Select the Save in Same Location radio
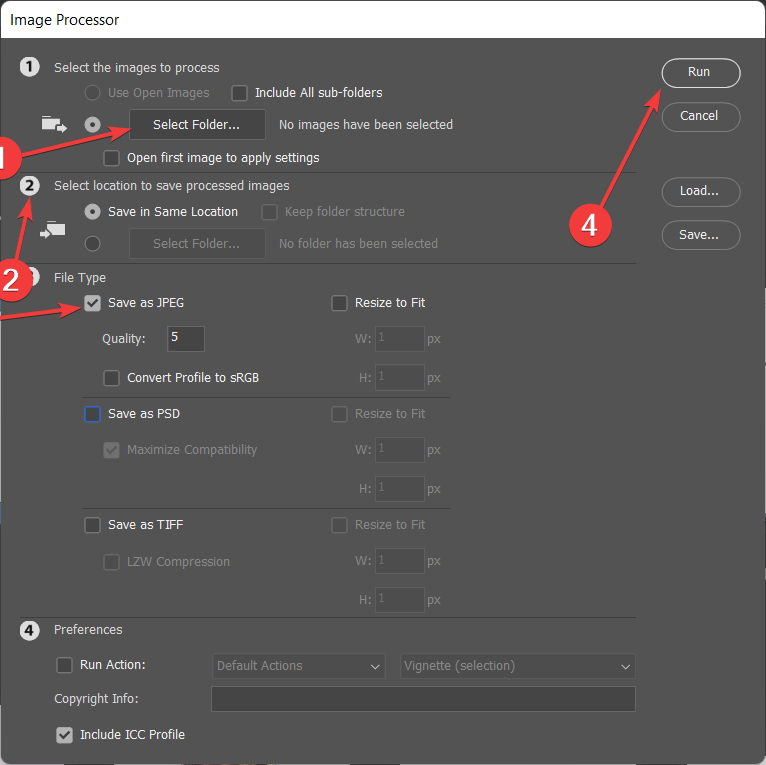766x765 pixels. pos(93,212)
